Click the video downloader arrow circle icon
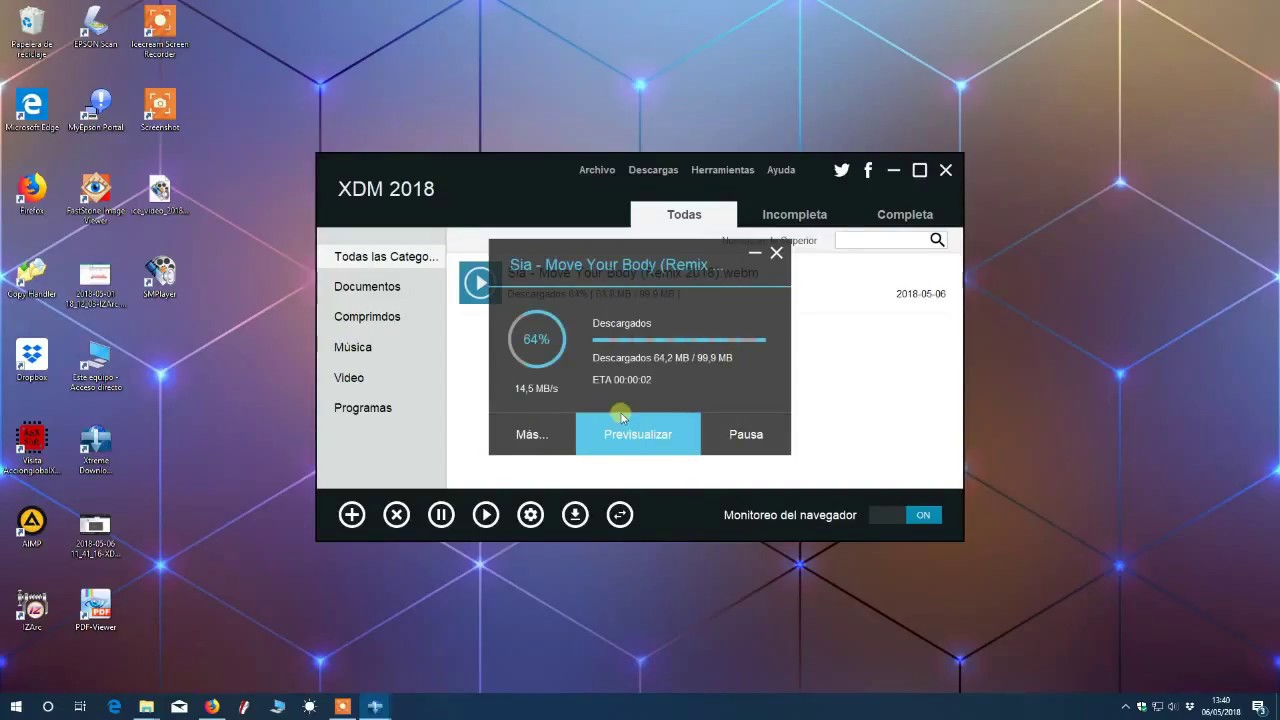Image resolution: width=1280 pixels, height=720 pixels. pyautogui.click(x=575, y=515)
